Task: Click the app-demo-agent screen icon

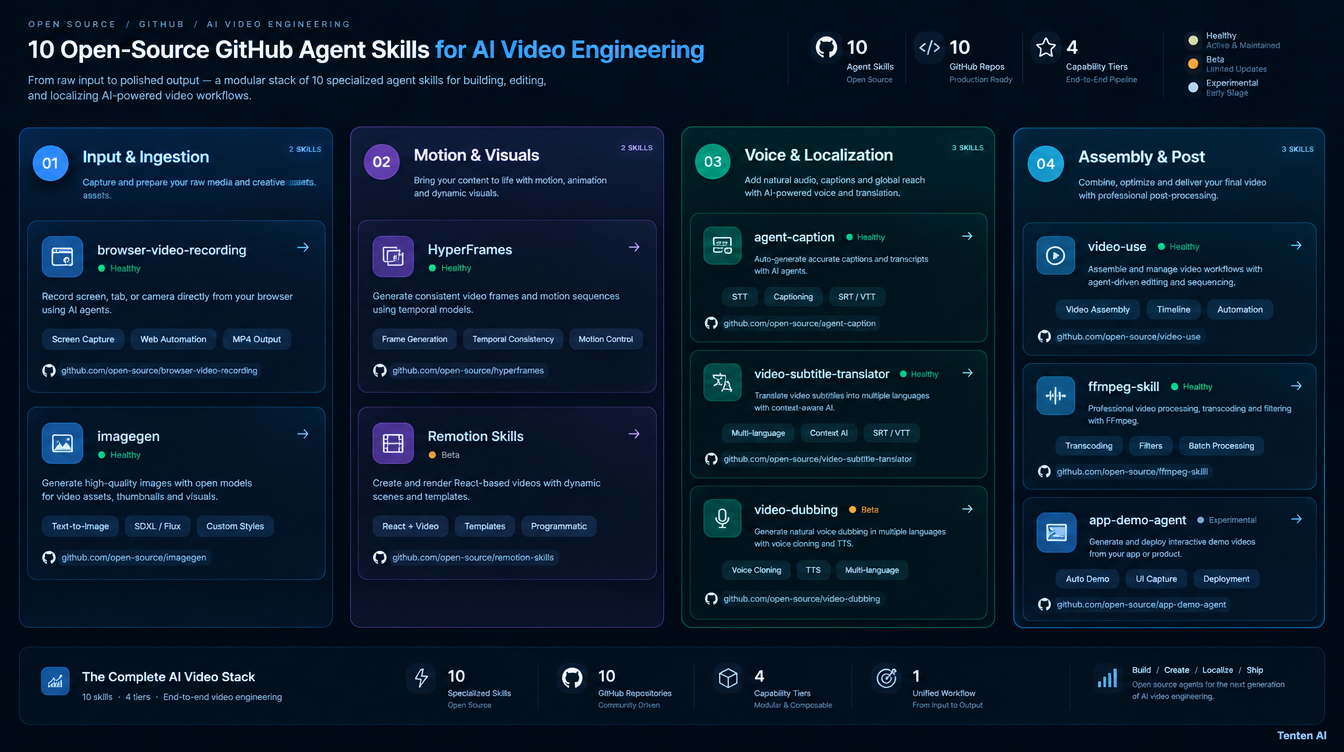Action: click(1055, 532)
